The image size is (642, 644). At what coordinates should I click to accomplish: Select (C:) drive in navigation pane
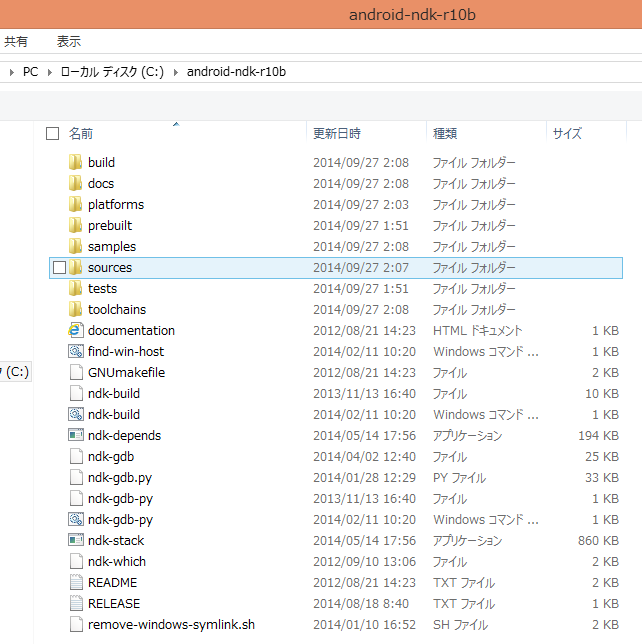[x=16, y=372]
